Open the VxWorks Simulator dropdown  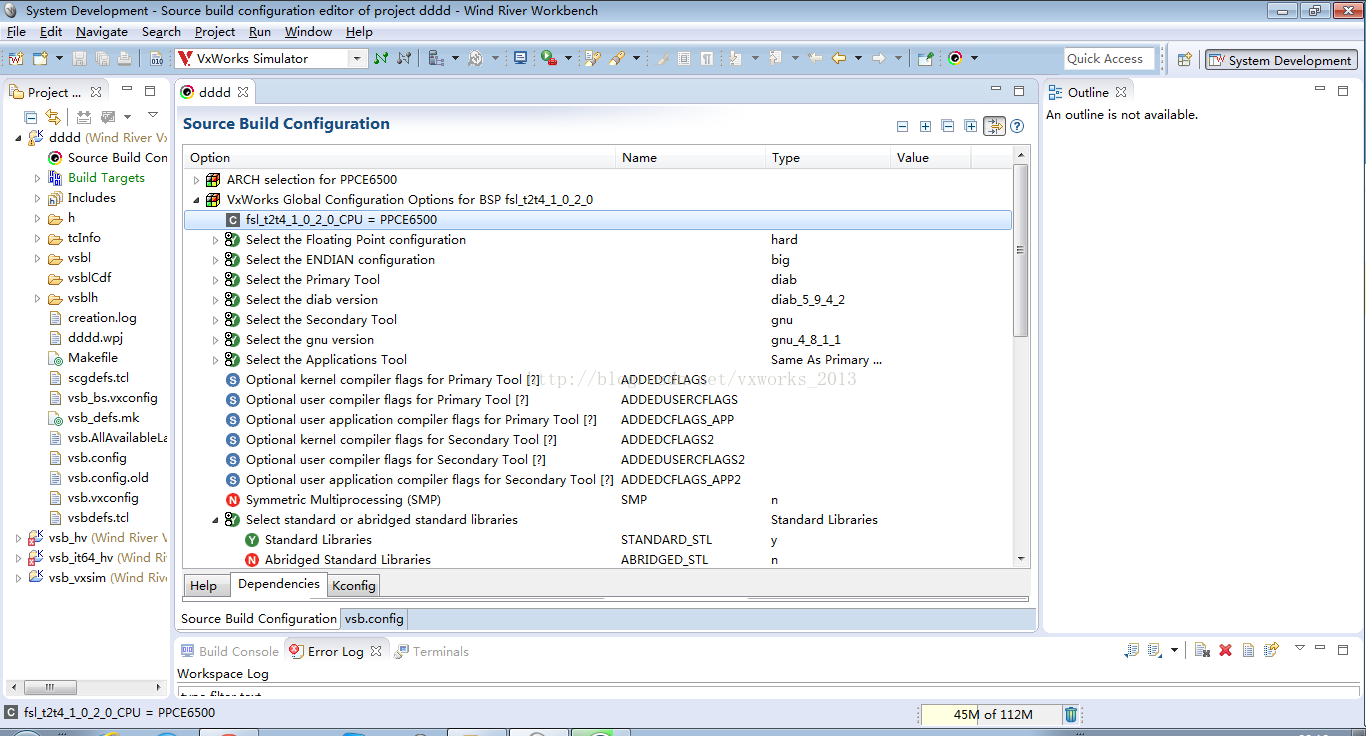[357, 59]
